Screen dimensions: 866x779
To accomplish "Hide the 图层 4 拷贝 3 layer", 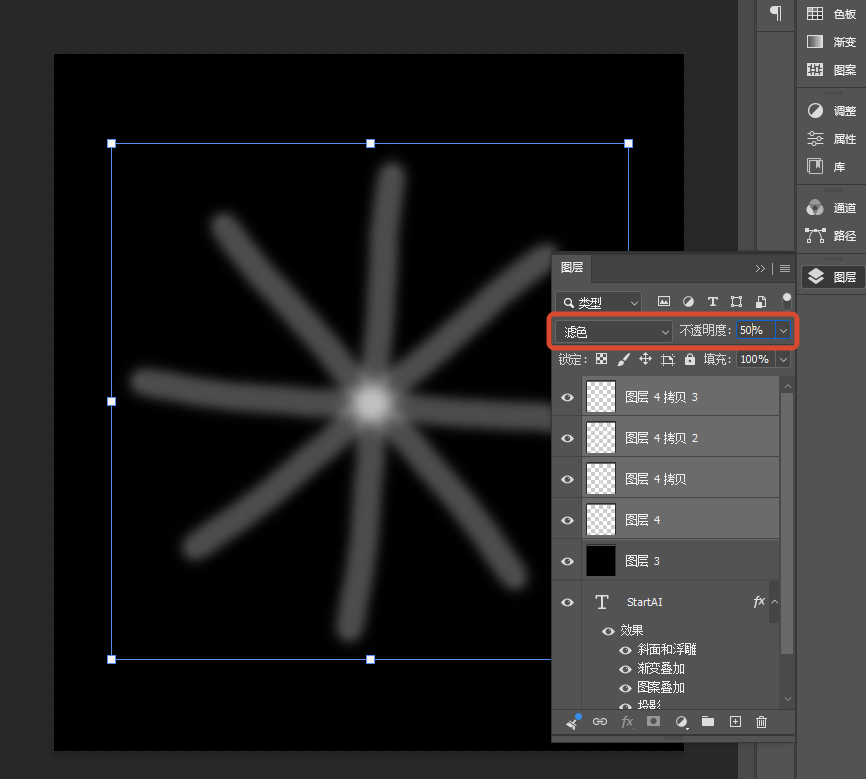I will pyautogui.click(x=567, y=397).
